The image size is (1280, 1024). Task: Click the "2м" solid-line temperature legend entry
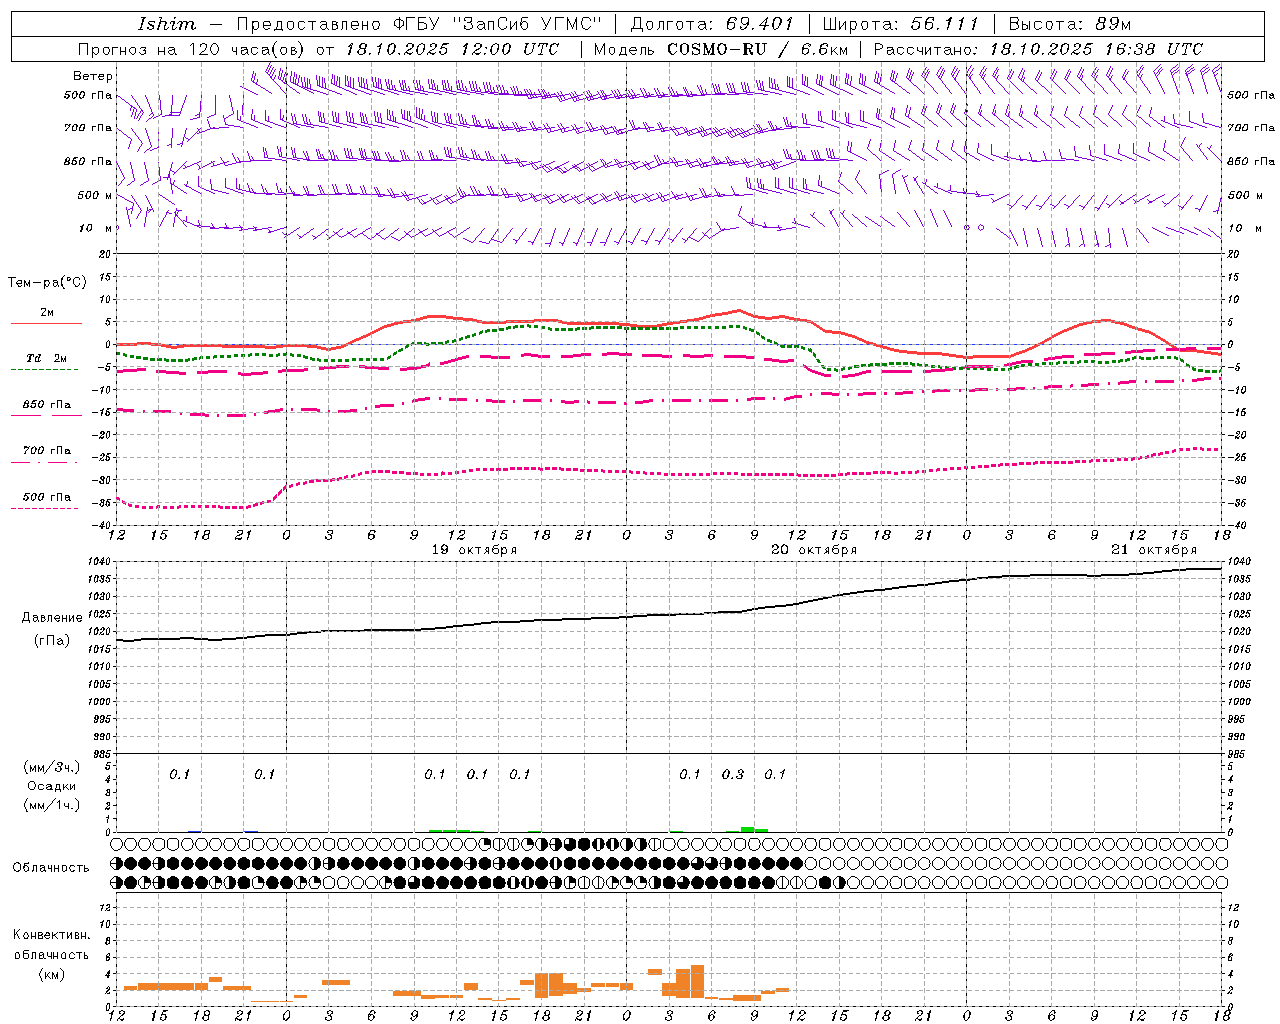coord(47,313)
